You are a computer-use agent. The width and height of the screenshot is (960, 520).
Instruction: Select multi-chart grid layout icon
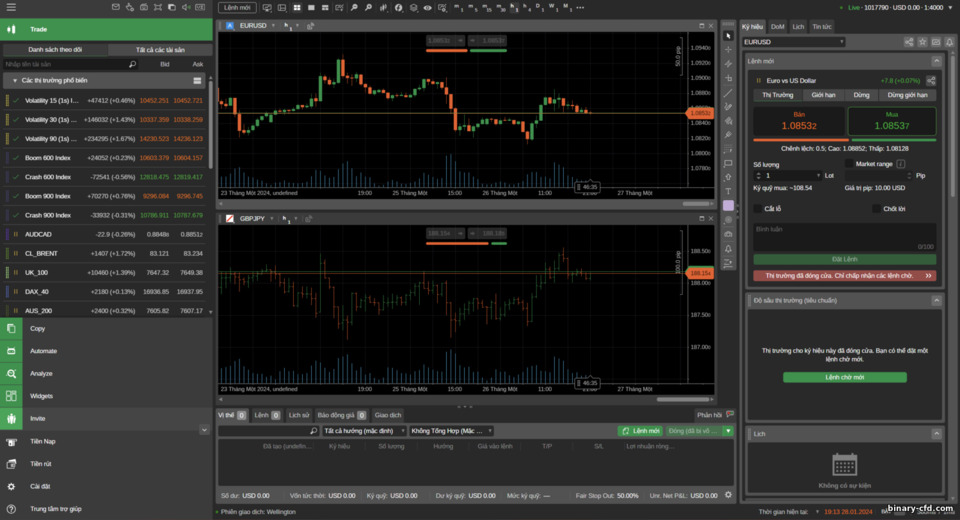pyautogui.click(x=297, y=7)
